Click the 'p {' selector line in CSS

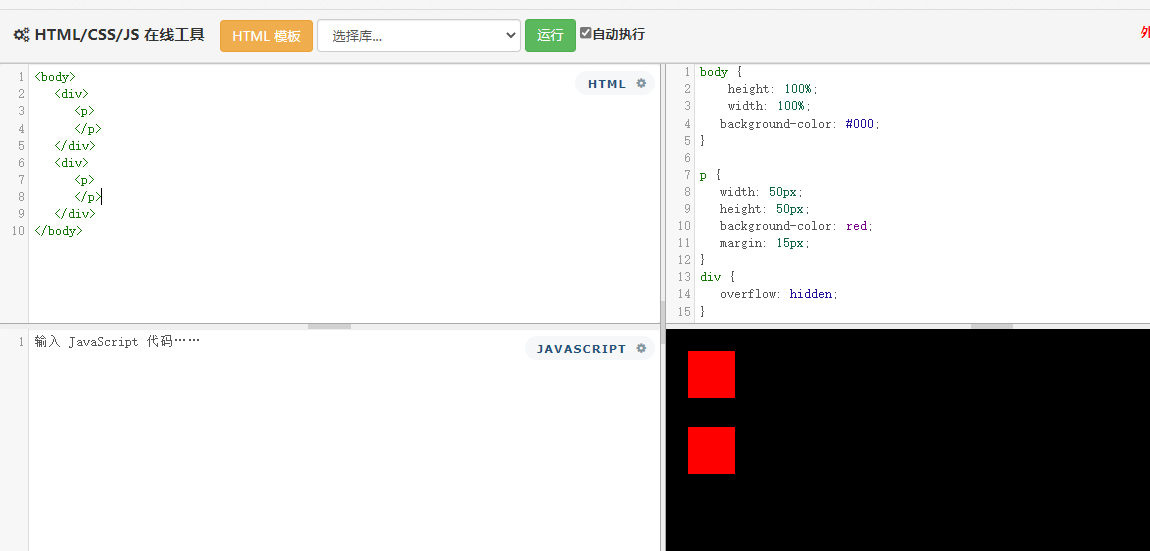pos(711,175)
